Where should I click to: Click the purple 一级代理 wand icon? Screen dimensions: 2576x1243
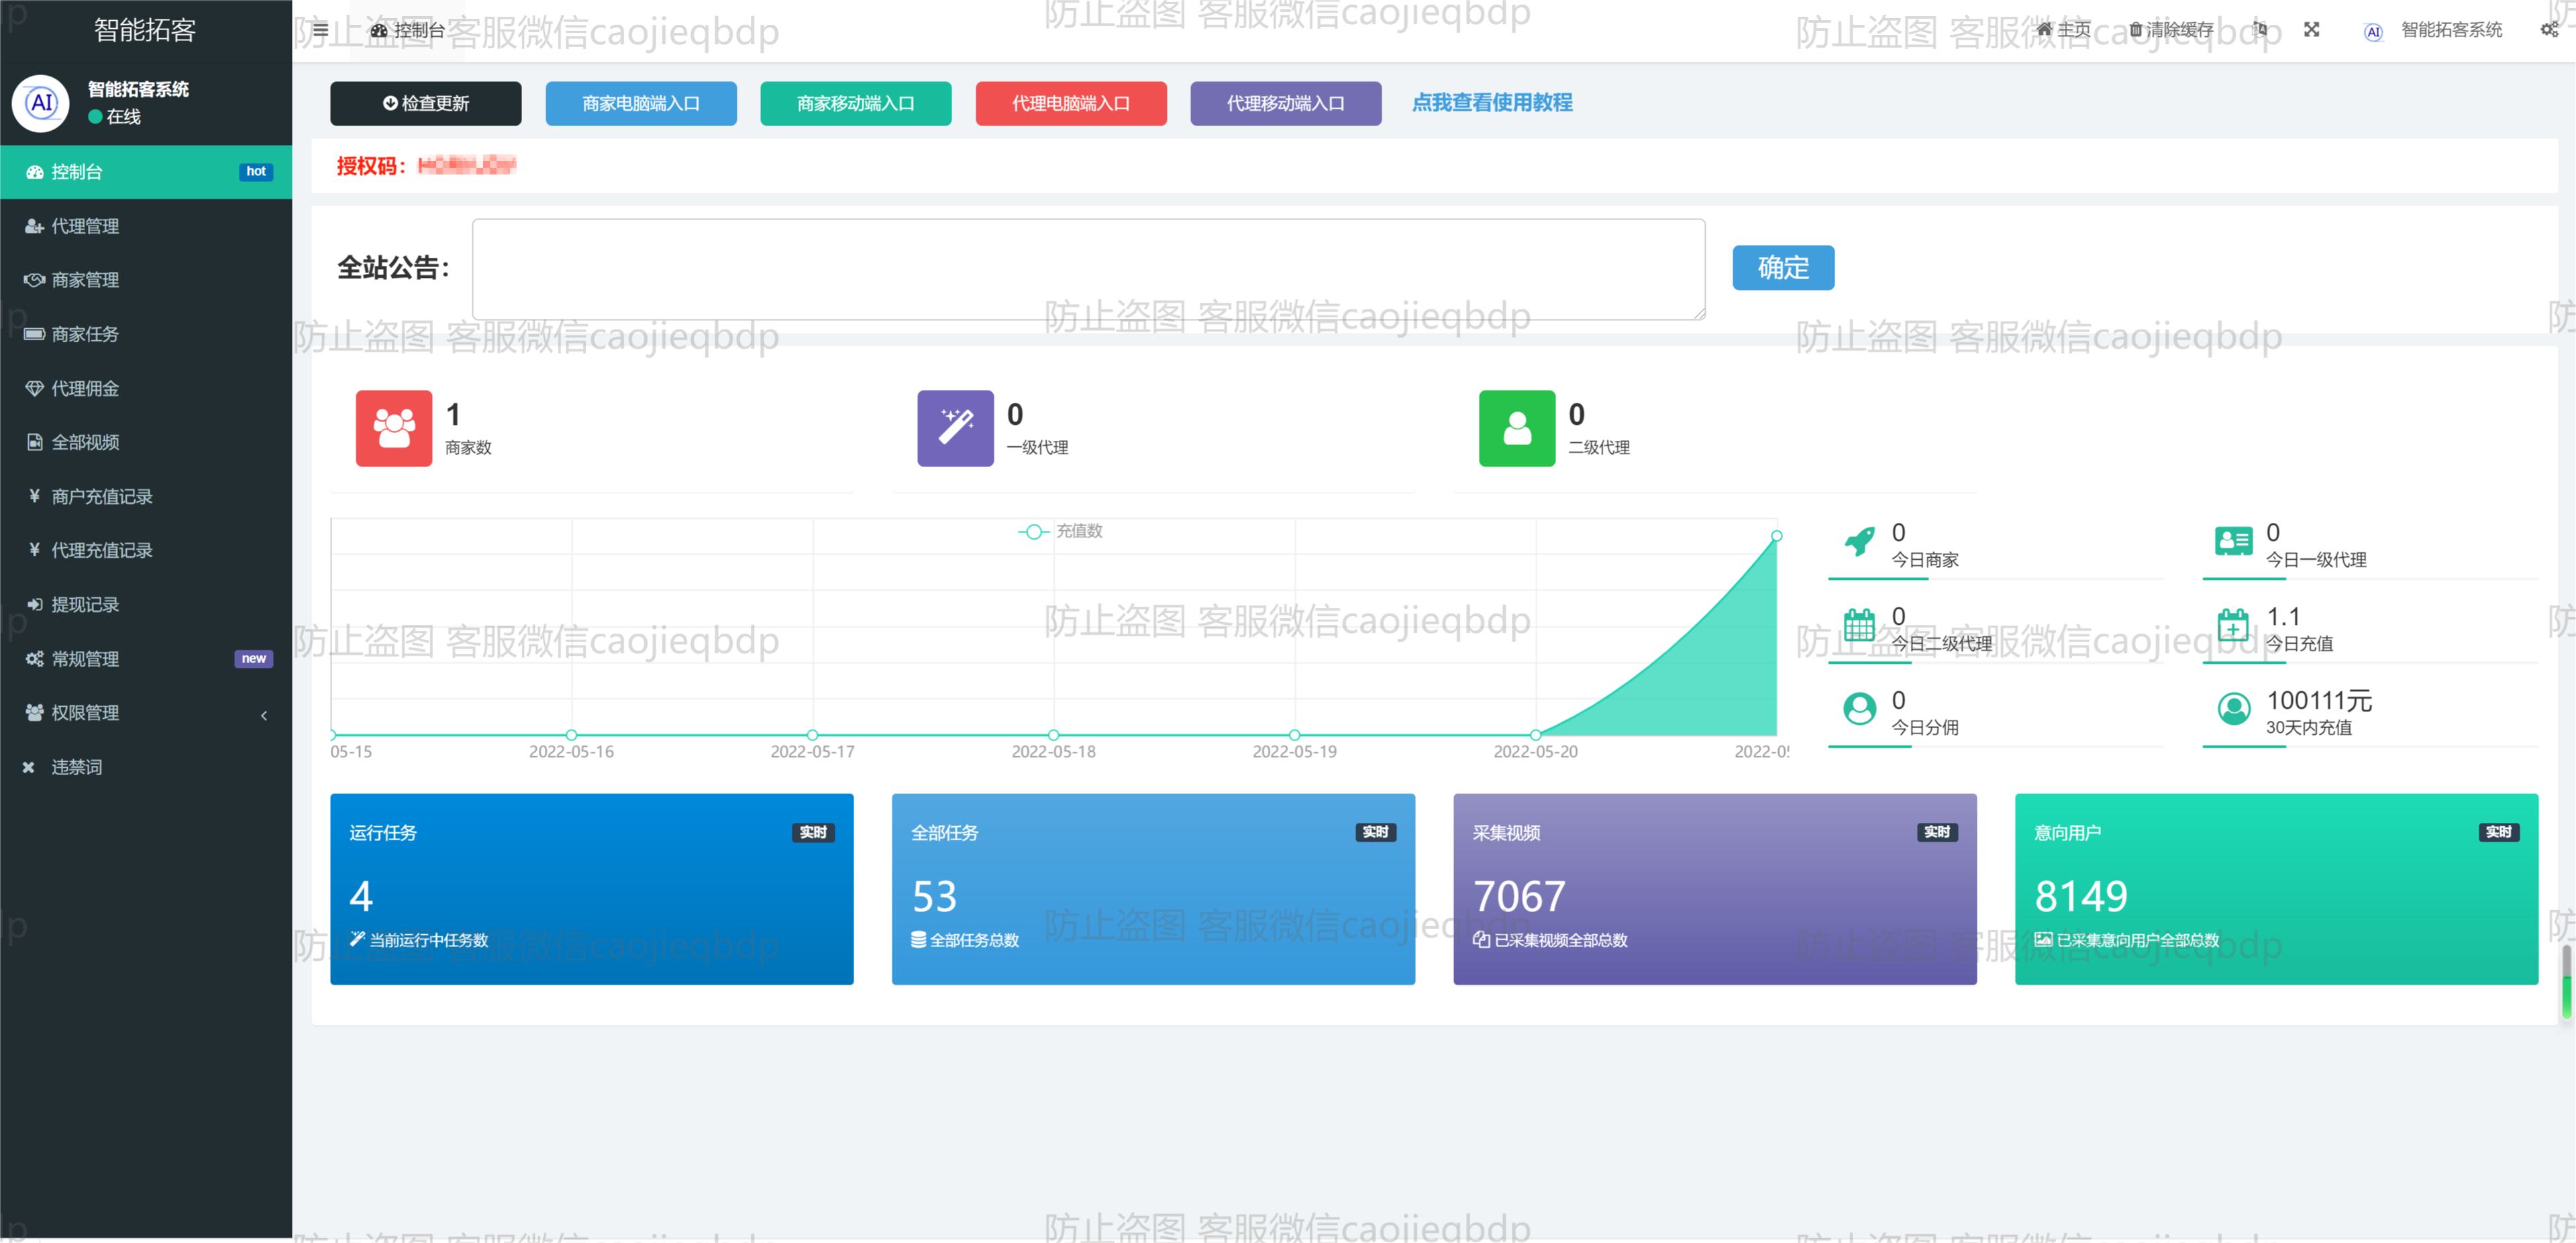(x=955, y=428)
